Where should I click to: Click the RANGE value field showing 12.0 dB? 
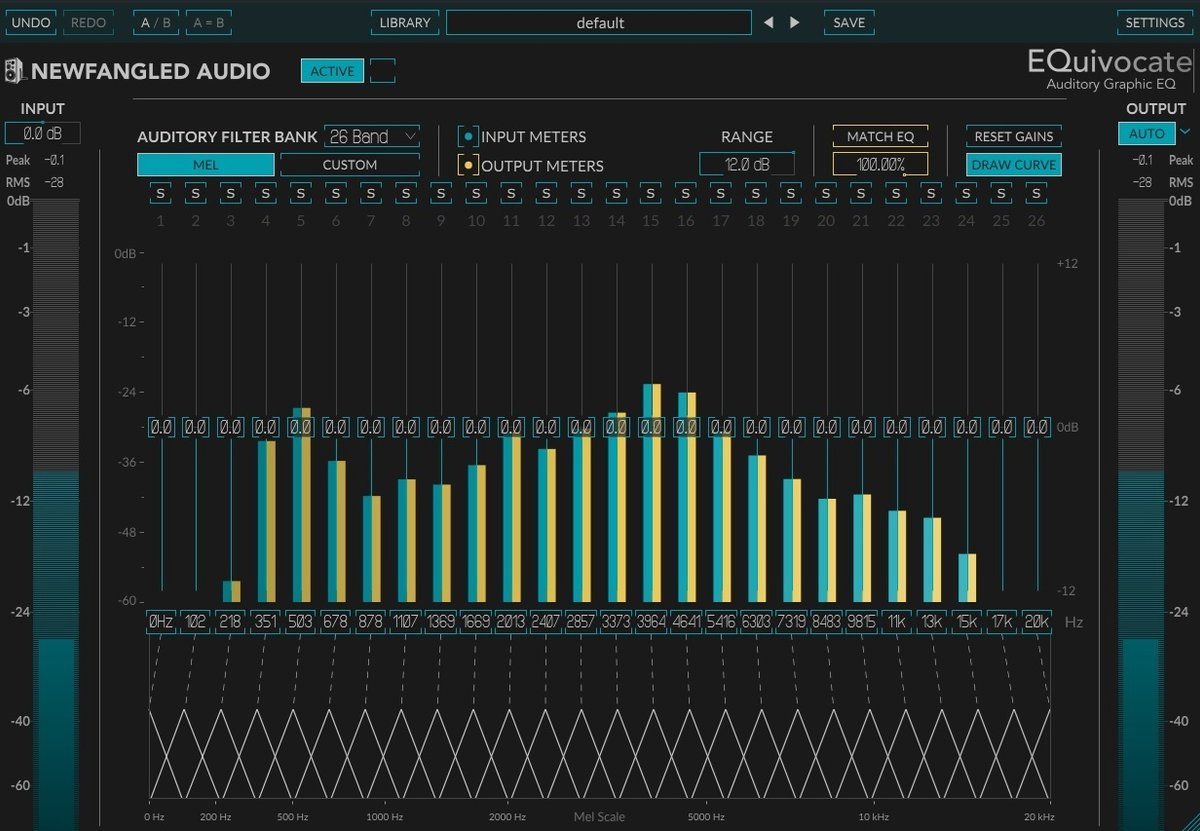pos(747,163)
